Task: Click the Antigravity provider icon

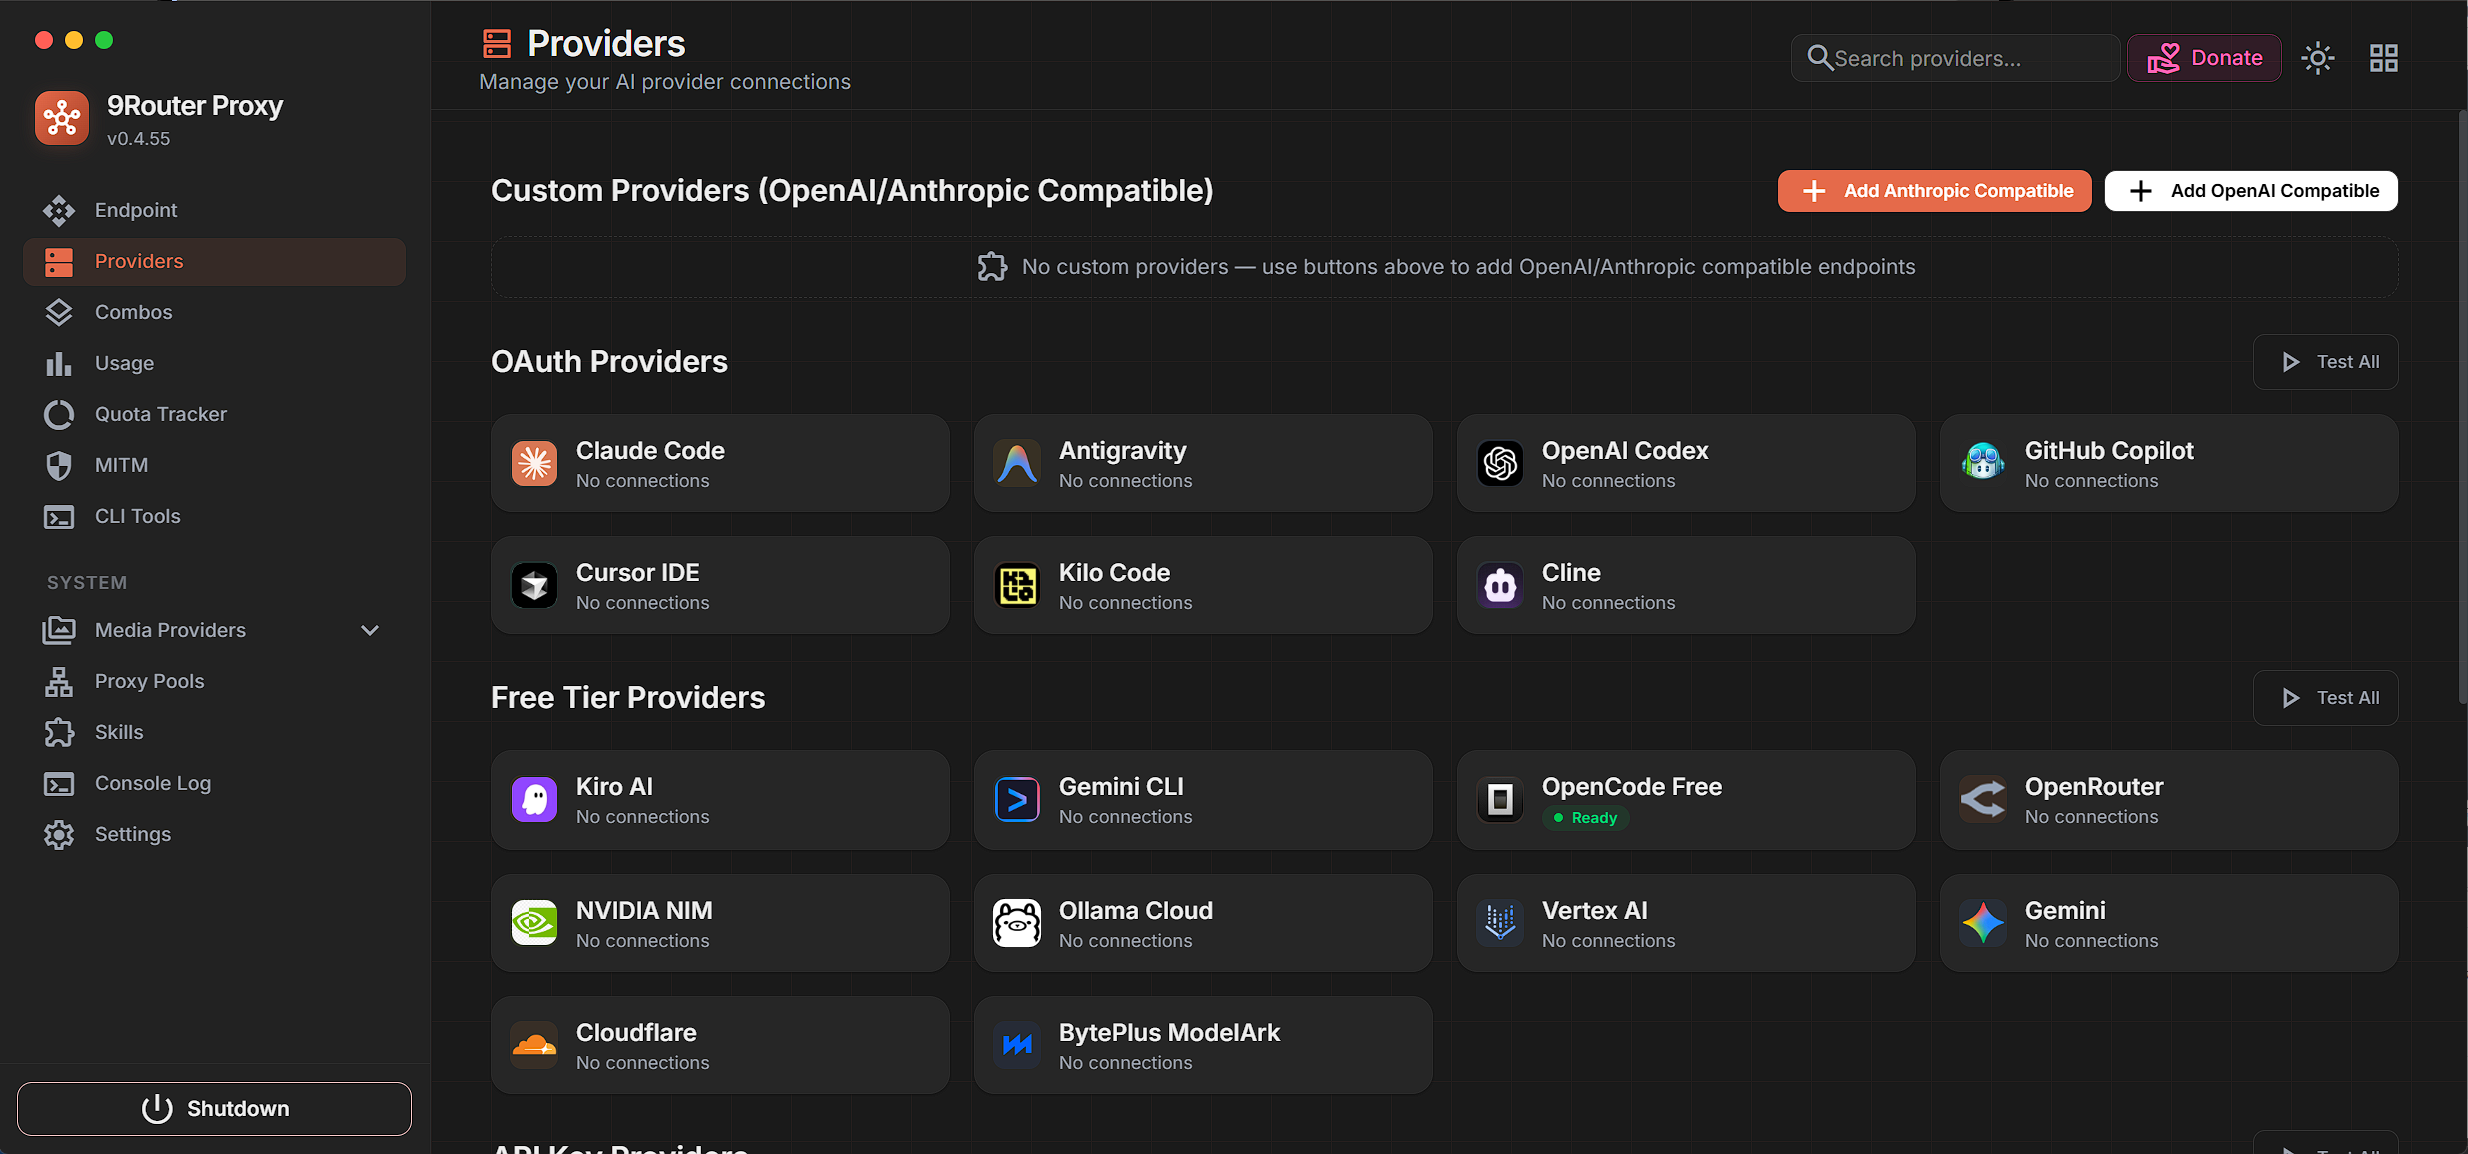Action: click(x=1018, y=464)
